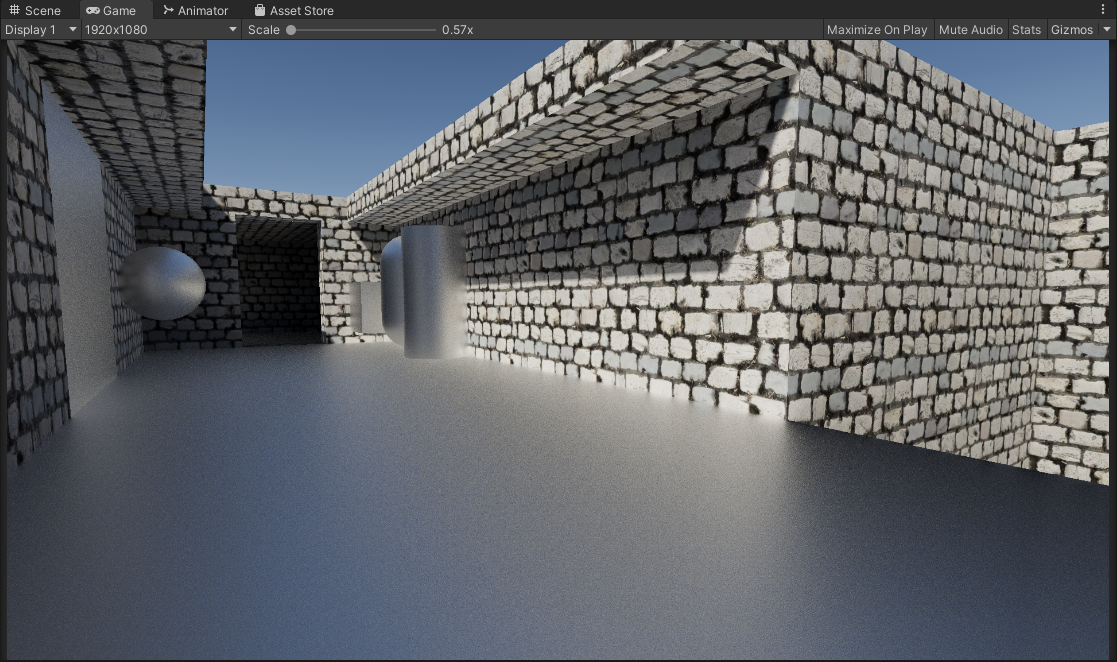
Task: Click the Animator tab icon
Action: tap(168, 10)
